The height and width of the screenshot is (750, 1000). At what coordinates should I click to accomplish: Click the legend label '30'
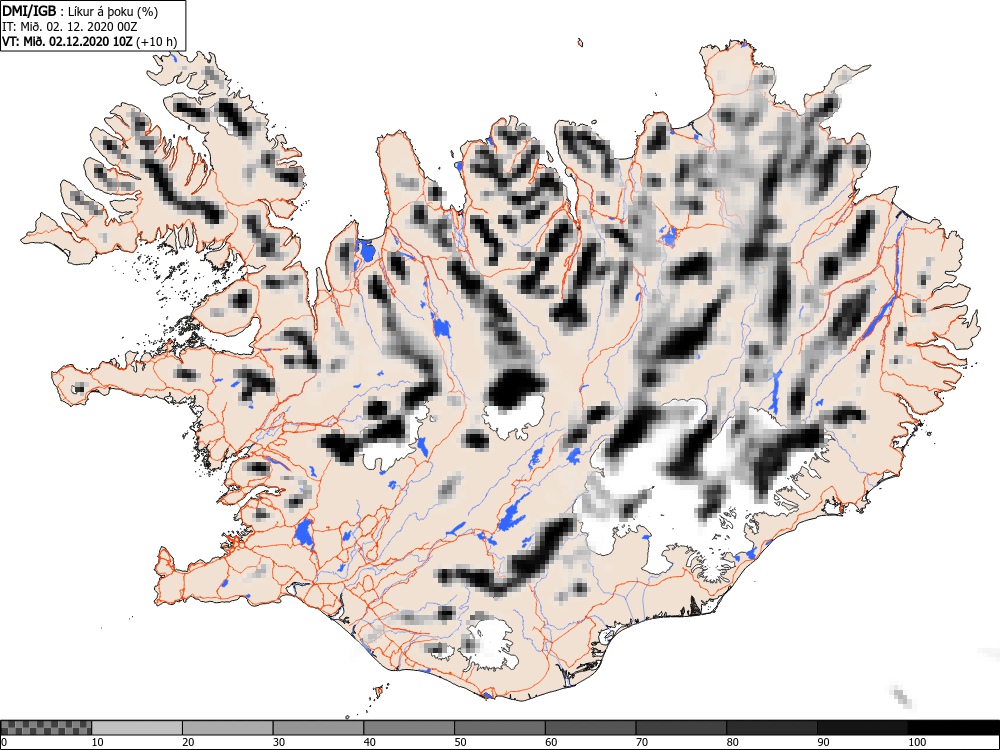click(279, 742)
